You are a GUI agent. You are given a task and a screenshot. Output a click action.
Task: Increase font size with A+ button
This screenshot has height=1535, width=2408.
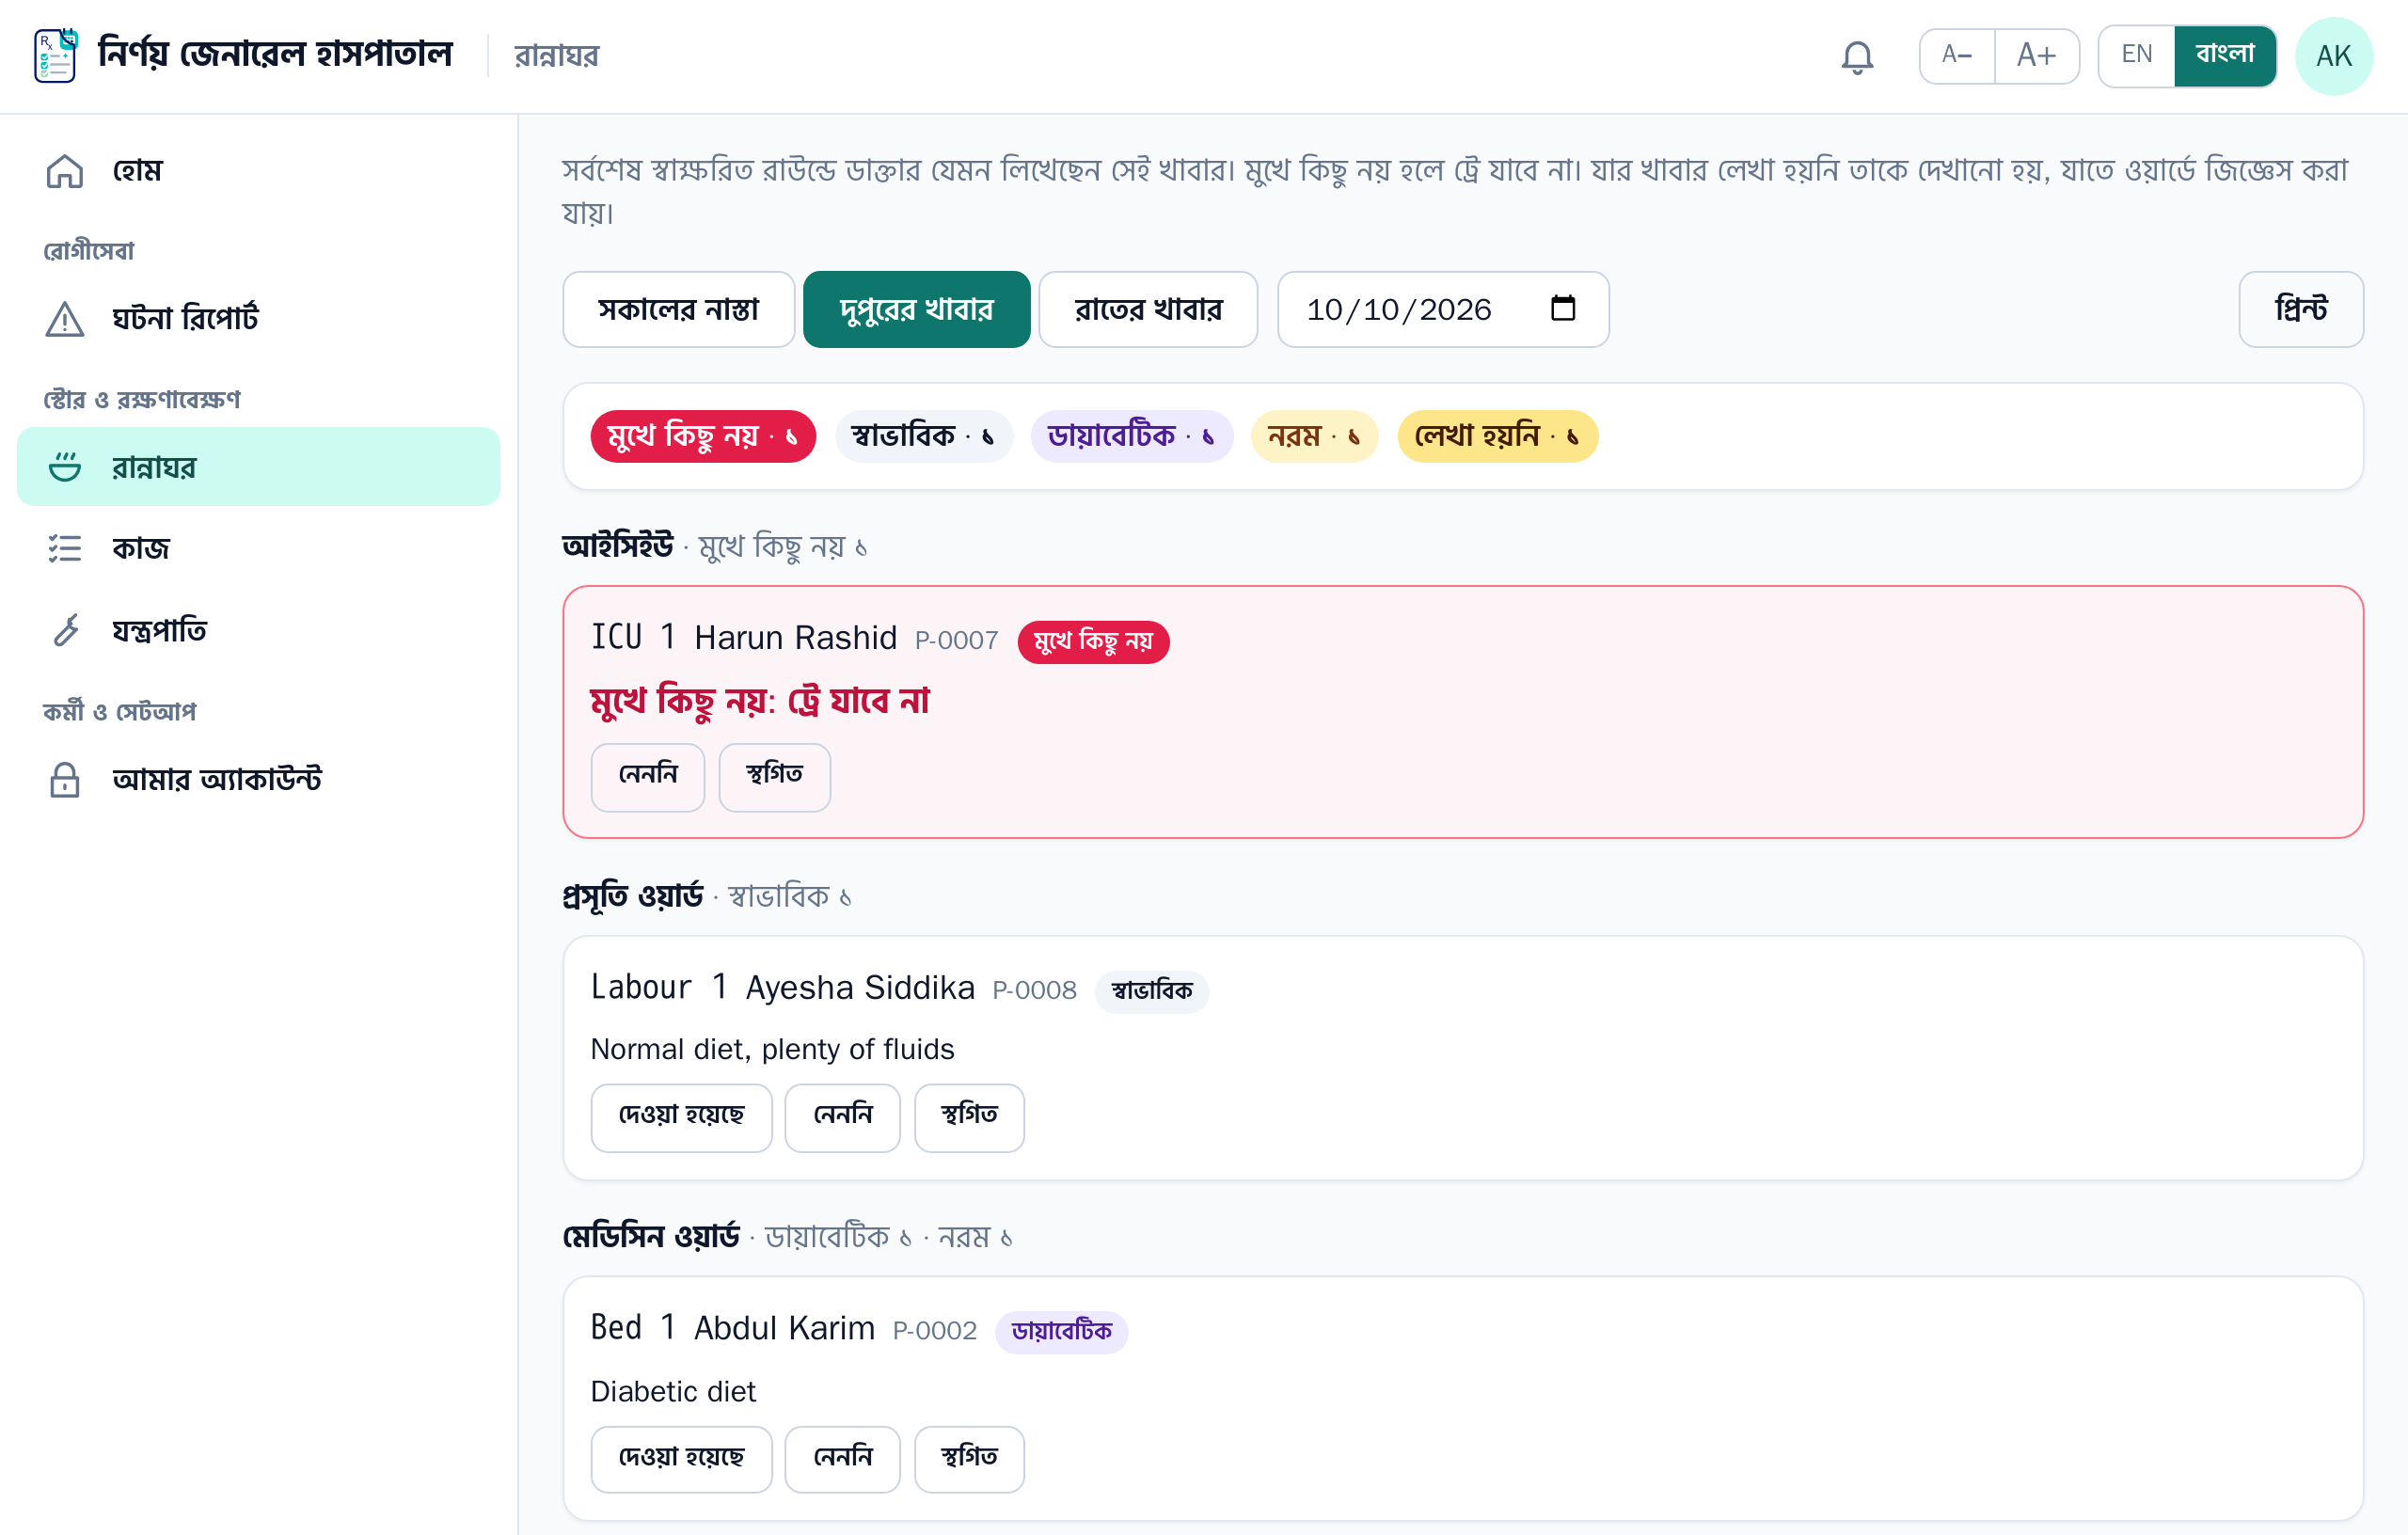[2036, 55]
